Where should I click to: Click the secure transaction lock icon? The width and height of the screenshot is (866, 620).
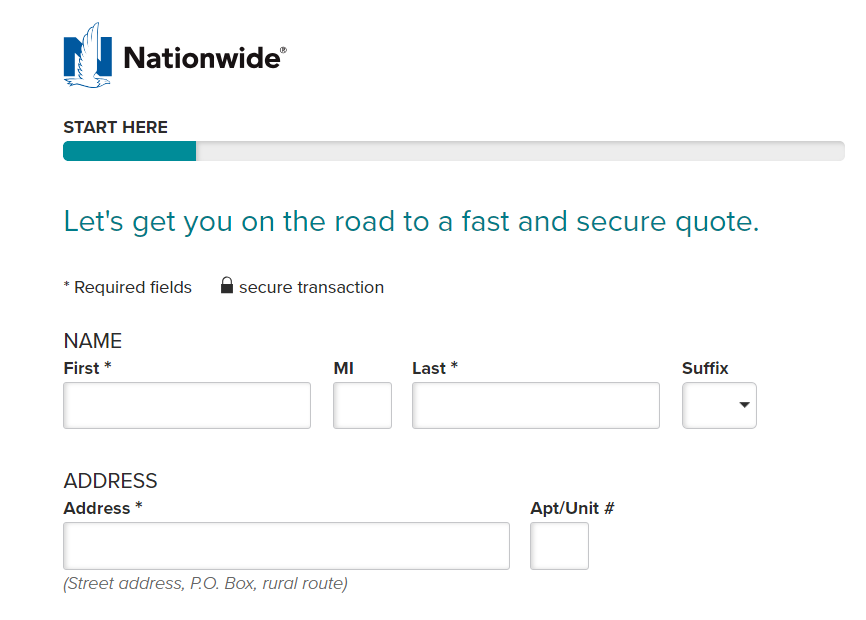pos(227,286)
